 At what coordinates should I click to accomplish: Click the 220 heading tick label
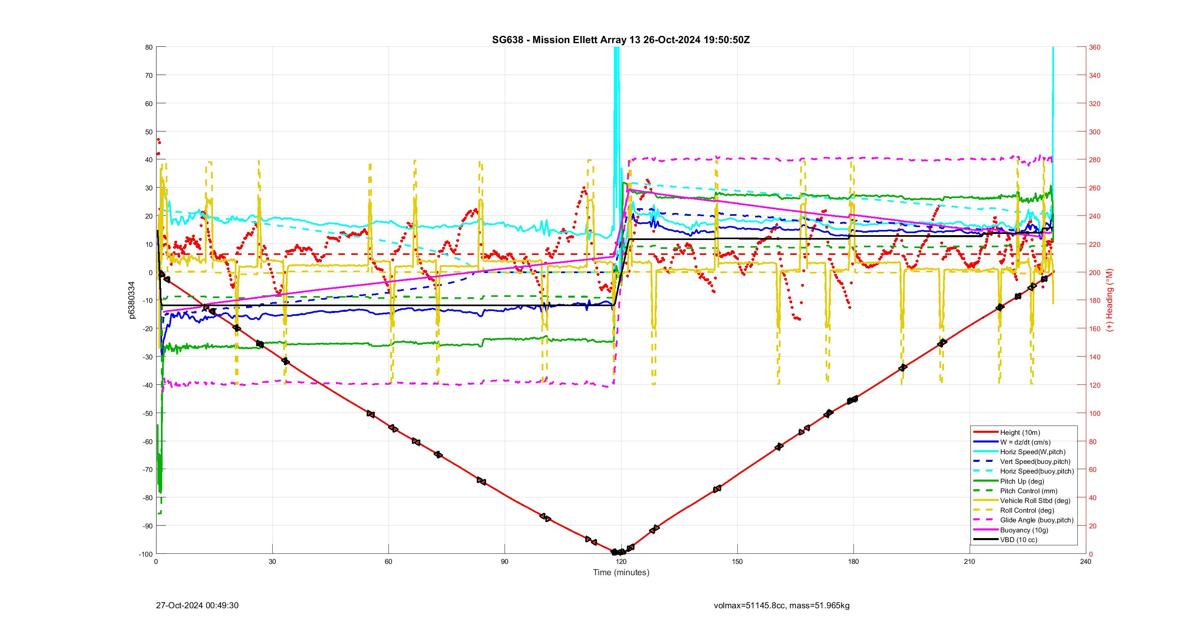(x=1095, y=244)
